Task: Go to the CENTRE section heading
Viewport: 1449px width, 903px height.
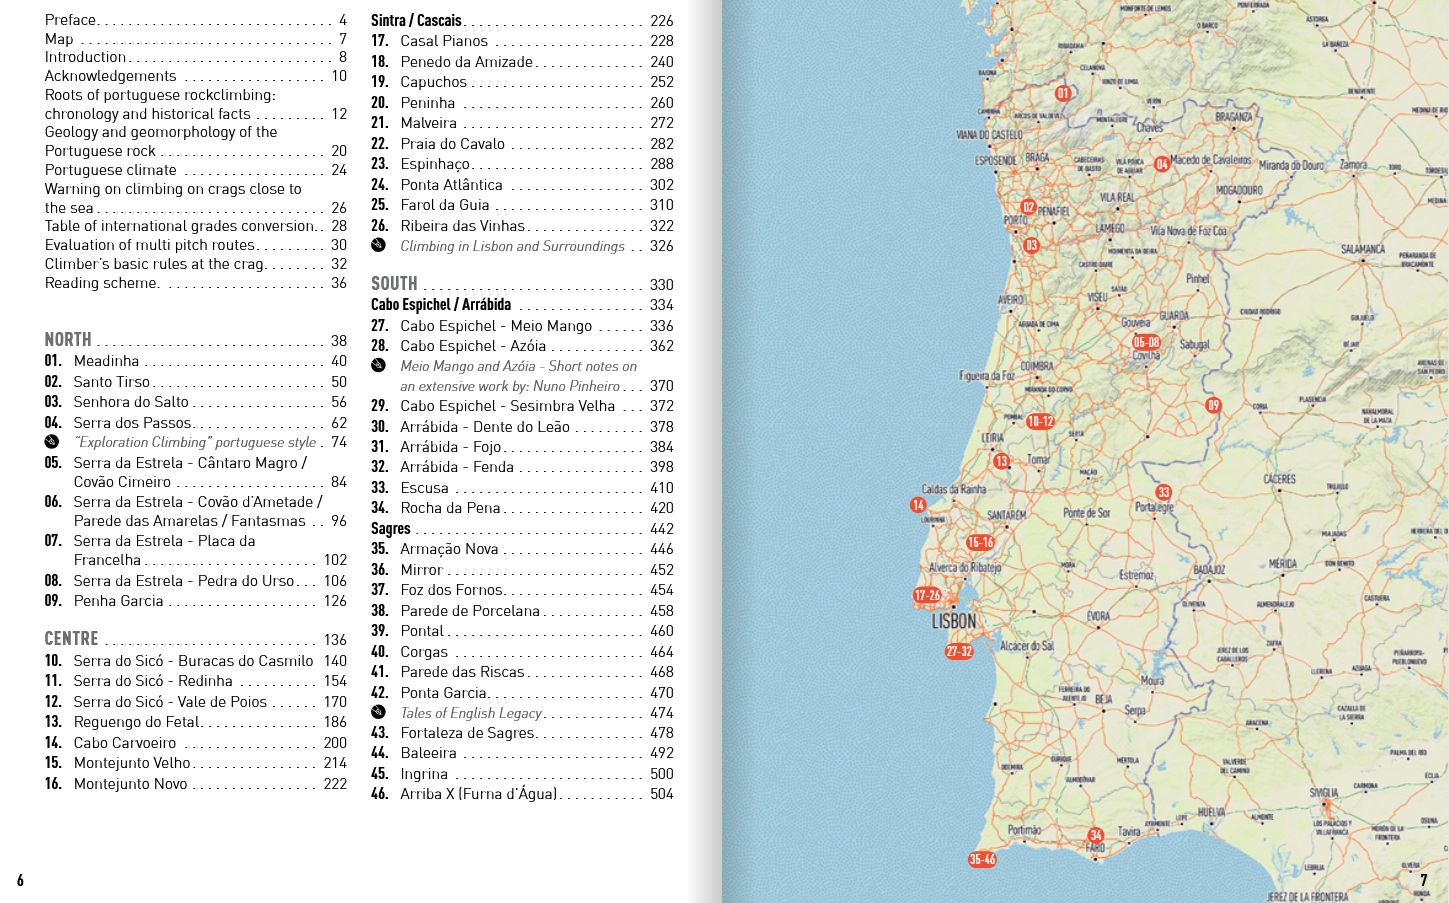Action: coord(71,639)
